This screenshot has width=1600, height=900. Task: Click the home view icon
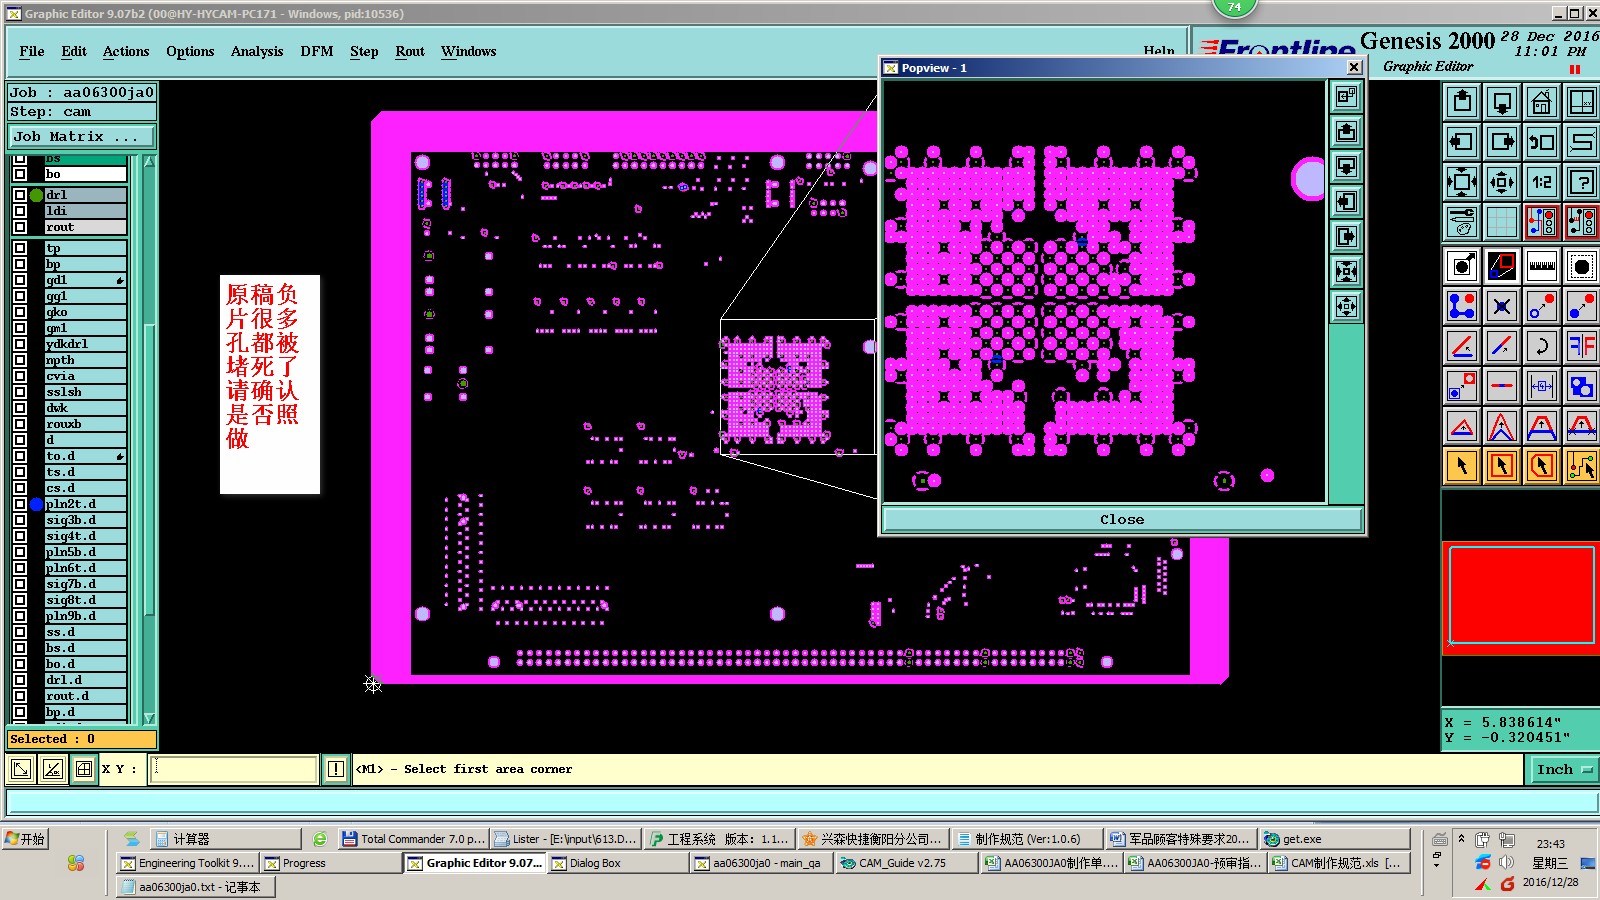(1542, 102)
